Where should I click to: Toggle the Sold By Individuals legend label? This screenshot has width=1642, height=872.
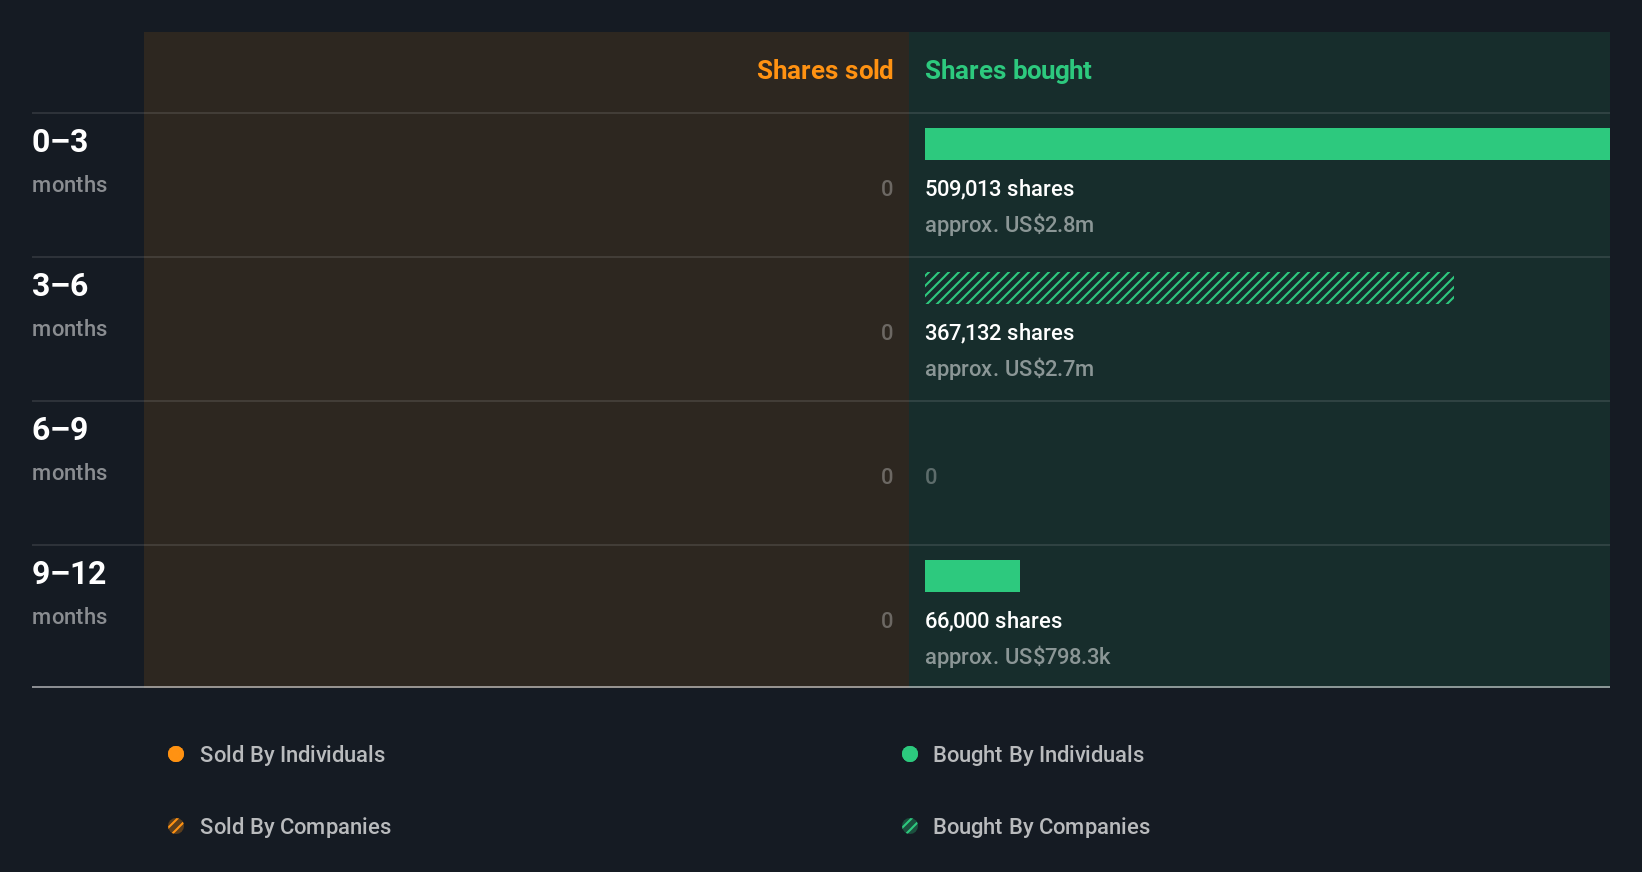[292, 754]
